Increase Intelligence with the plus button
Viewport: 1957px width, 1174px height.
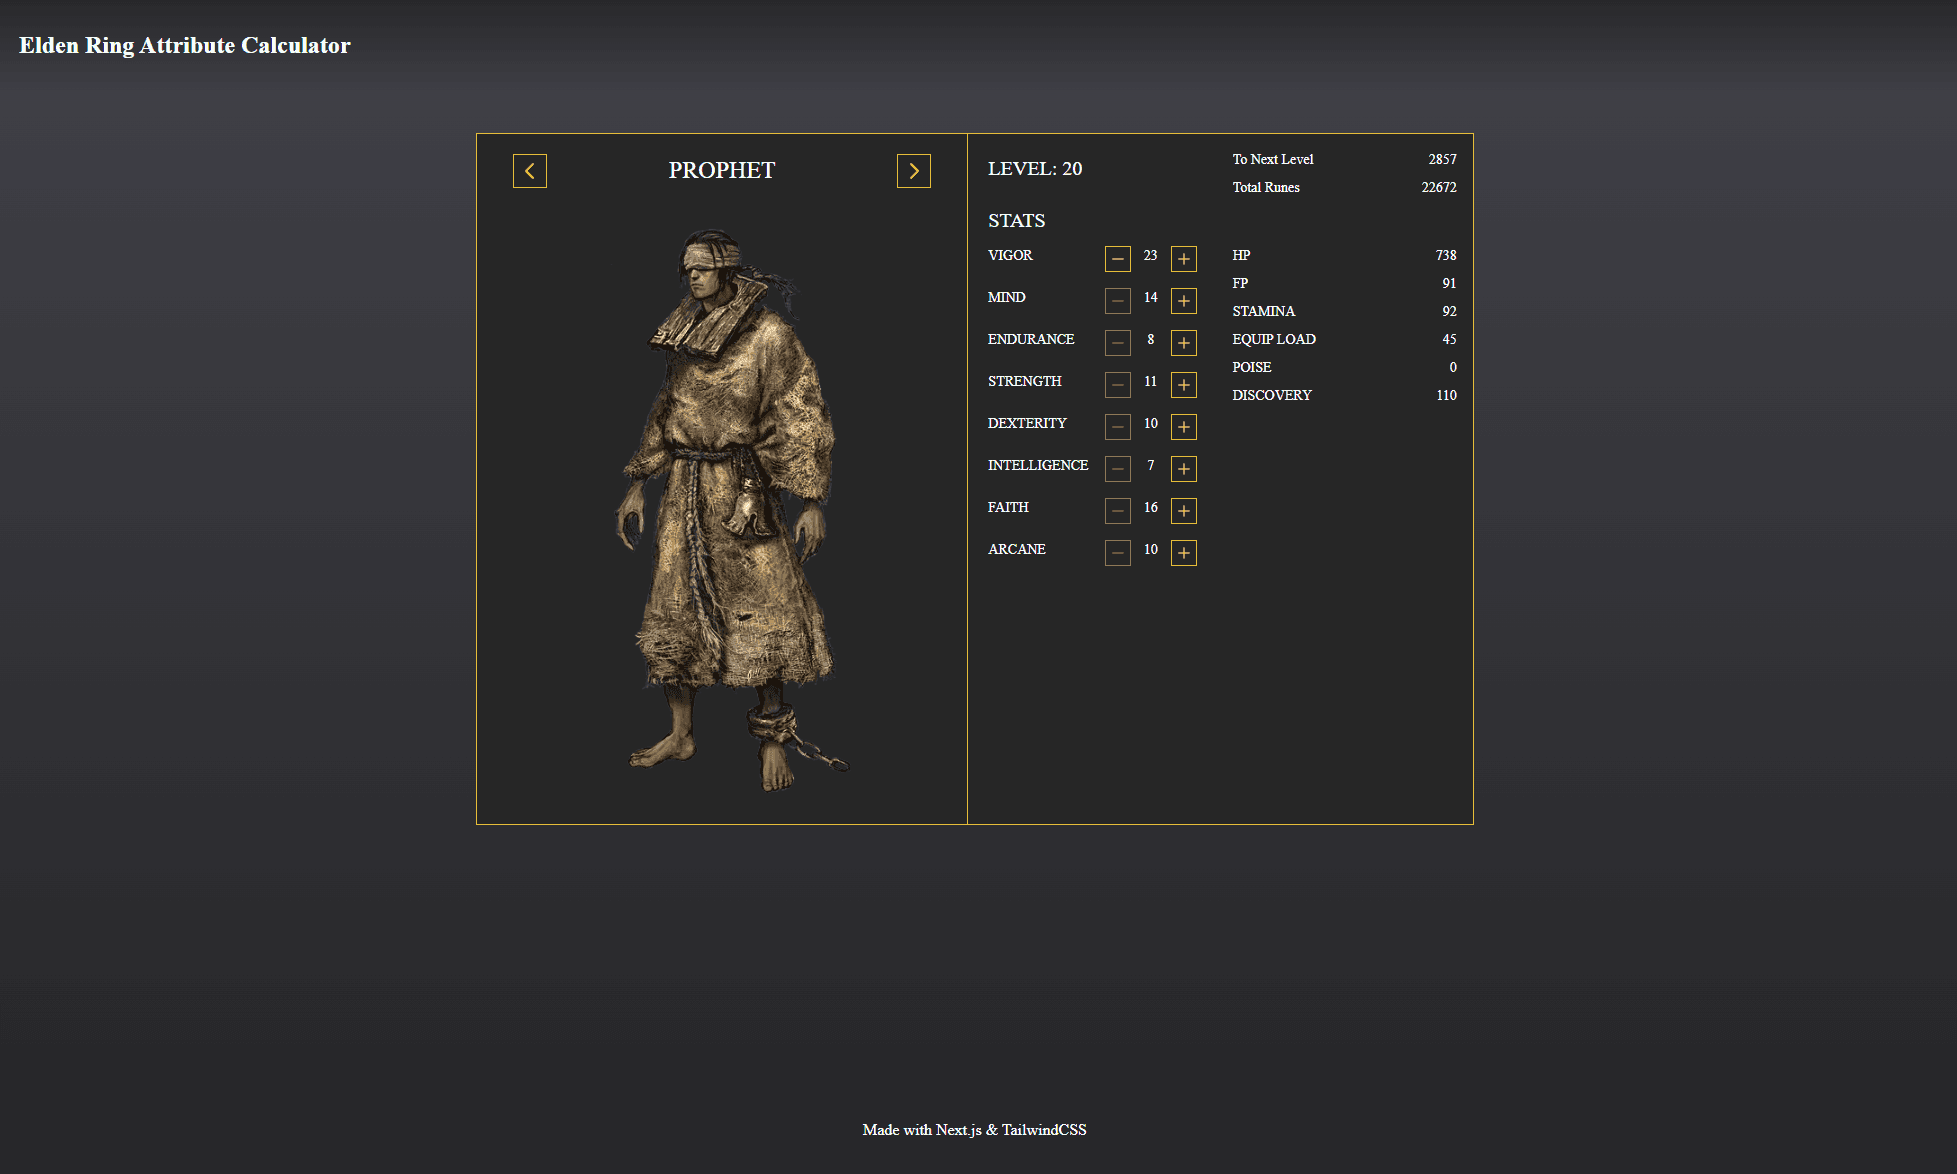tap(1184, 469)
